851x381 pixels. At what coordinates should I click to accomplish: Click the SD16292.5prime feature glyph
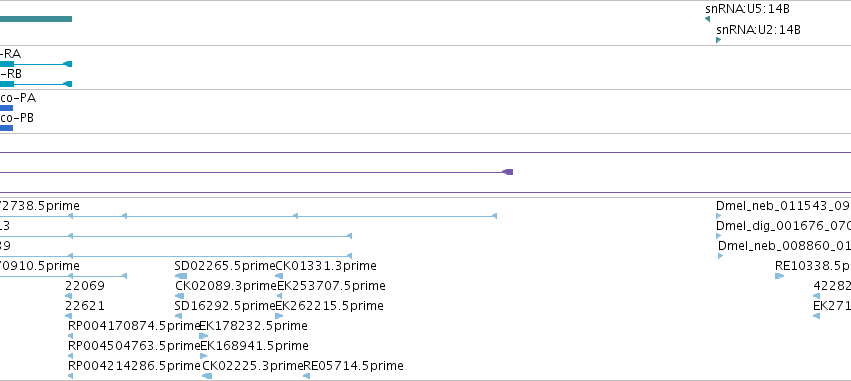pos(180,316)
